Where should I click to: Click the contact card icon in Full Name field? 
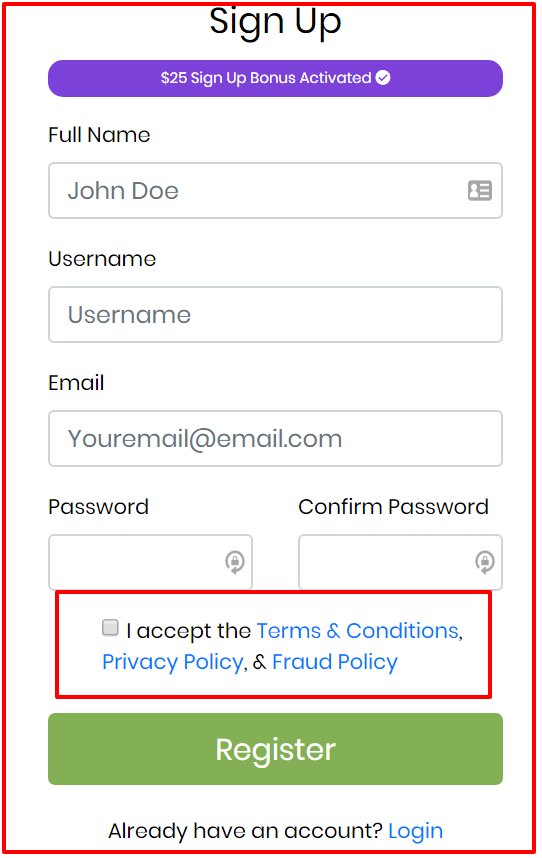[x=480, y=190]
